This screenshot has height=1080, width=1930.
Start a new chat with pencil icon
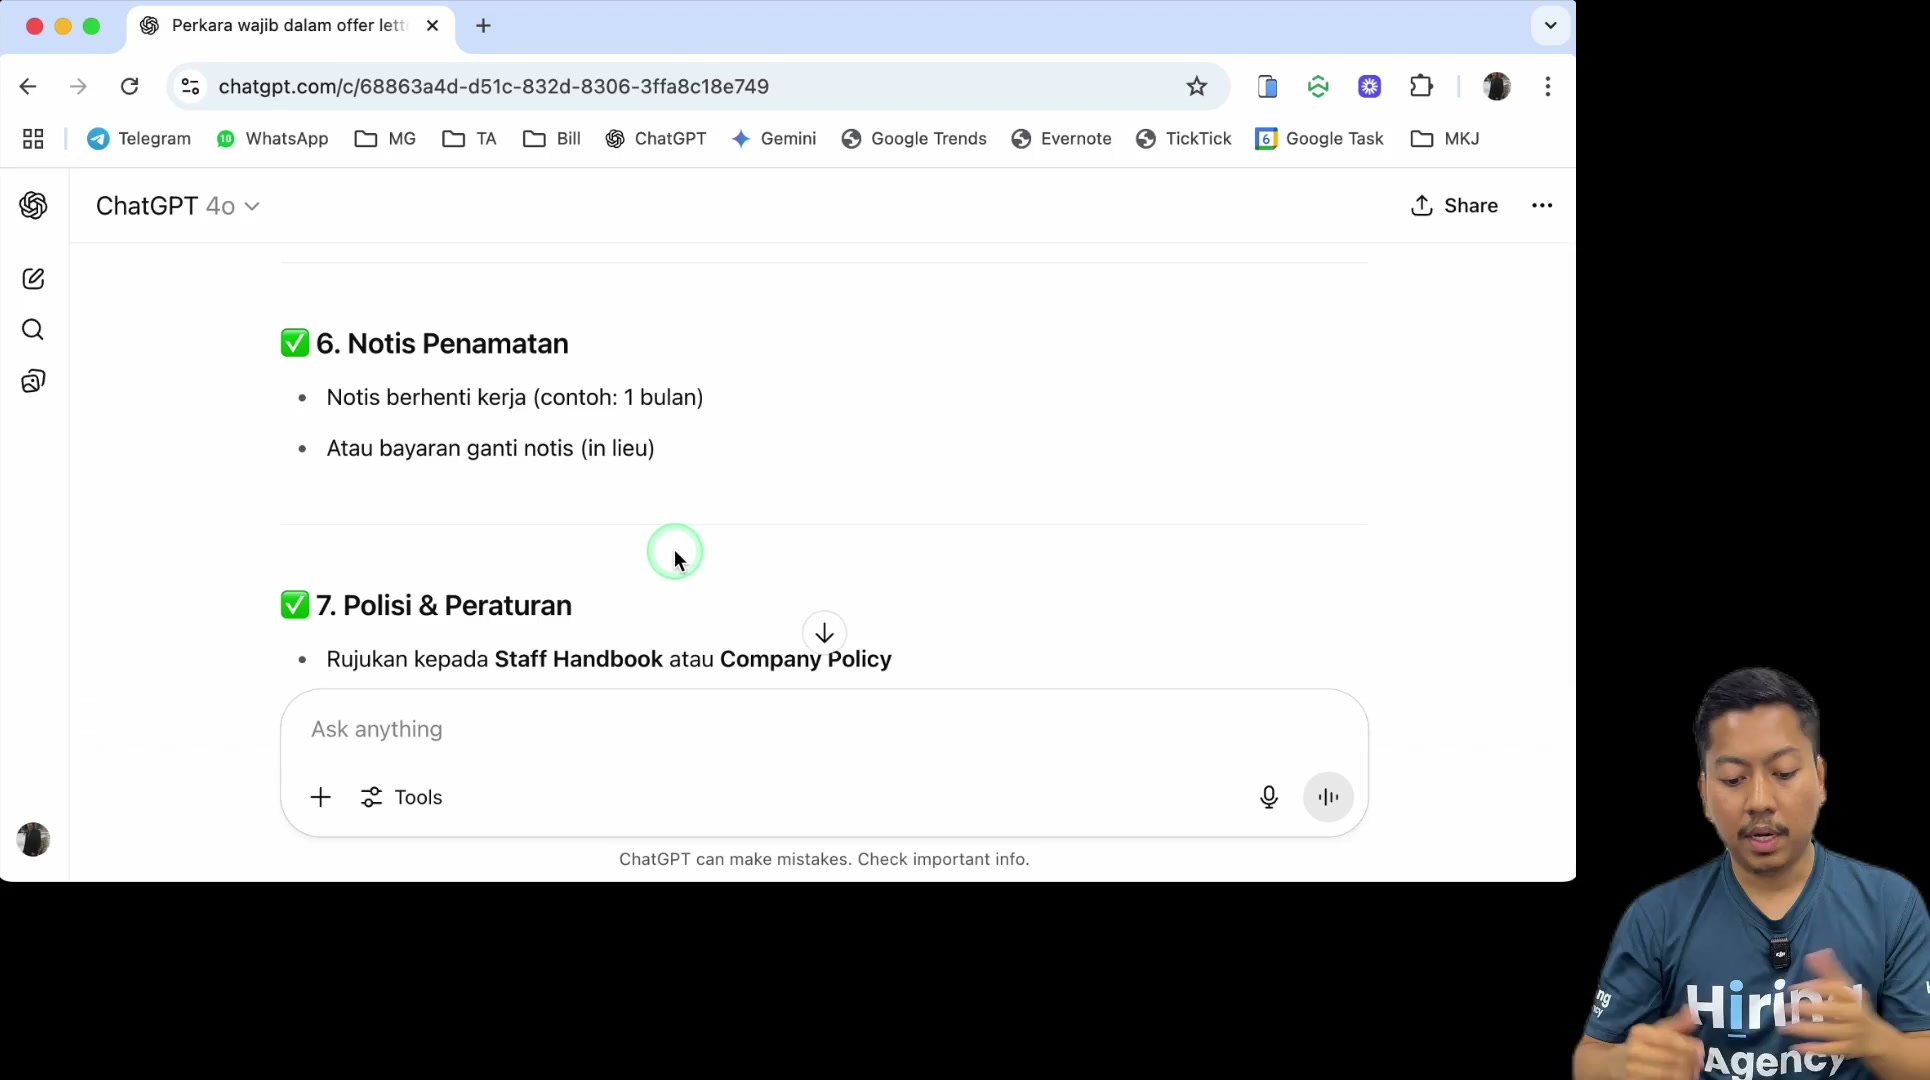(33, 279)
